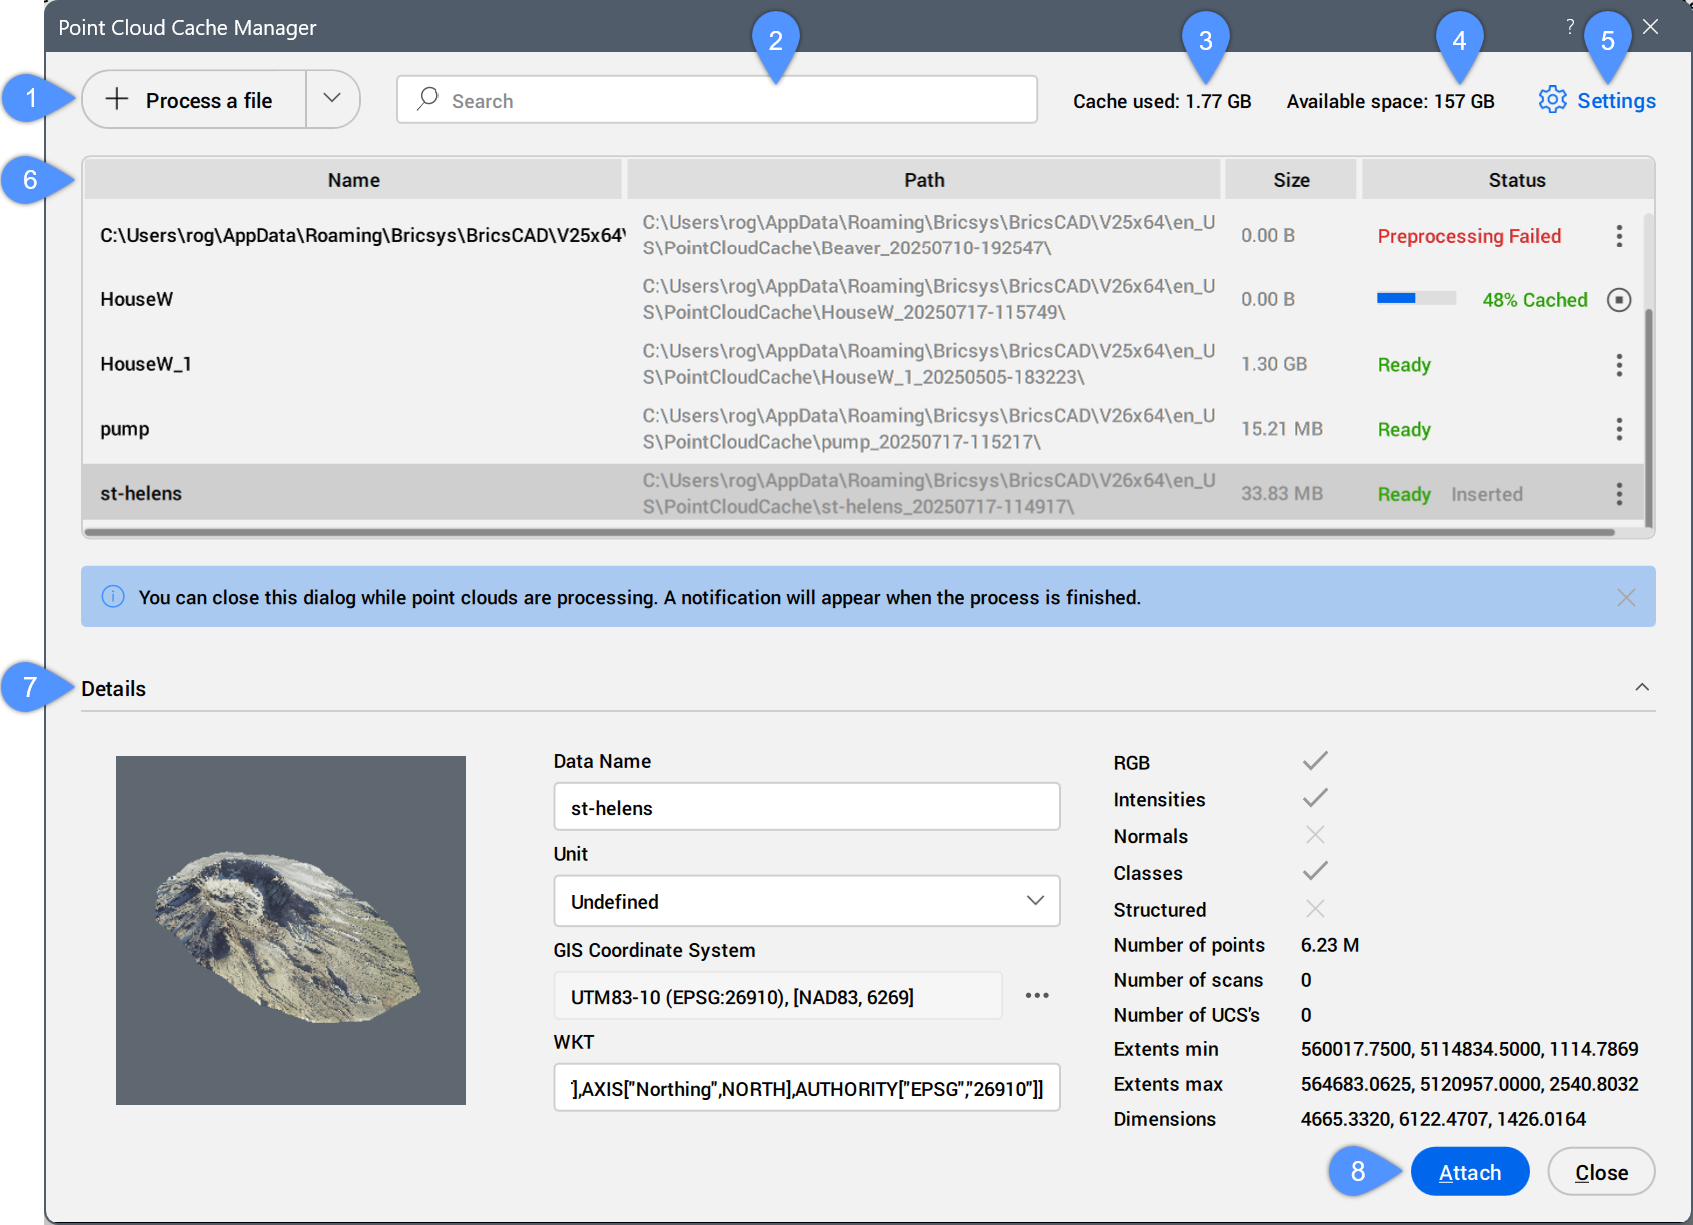Open options menu for Preprocessing Failed row
1693x1225 pixels.
(x=1618, y=236)
